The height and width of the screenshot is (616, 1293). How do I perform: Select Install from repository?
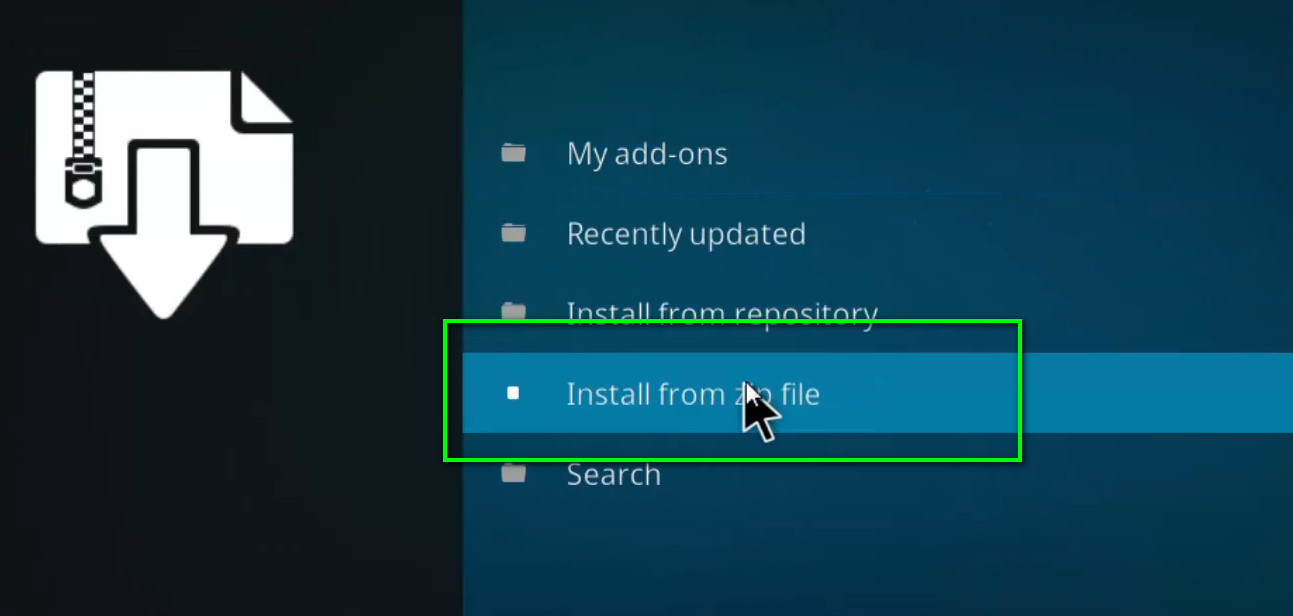click(722, 312)
